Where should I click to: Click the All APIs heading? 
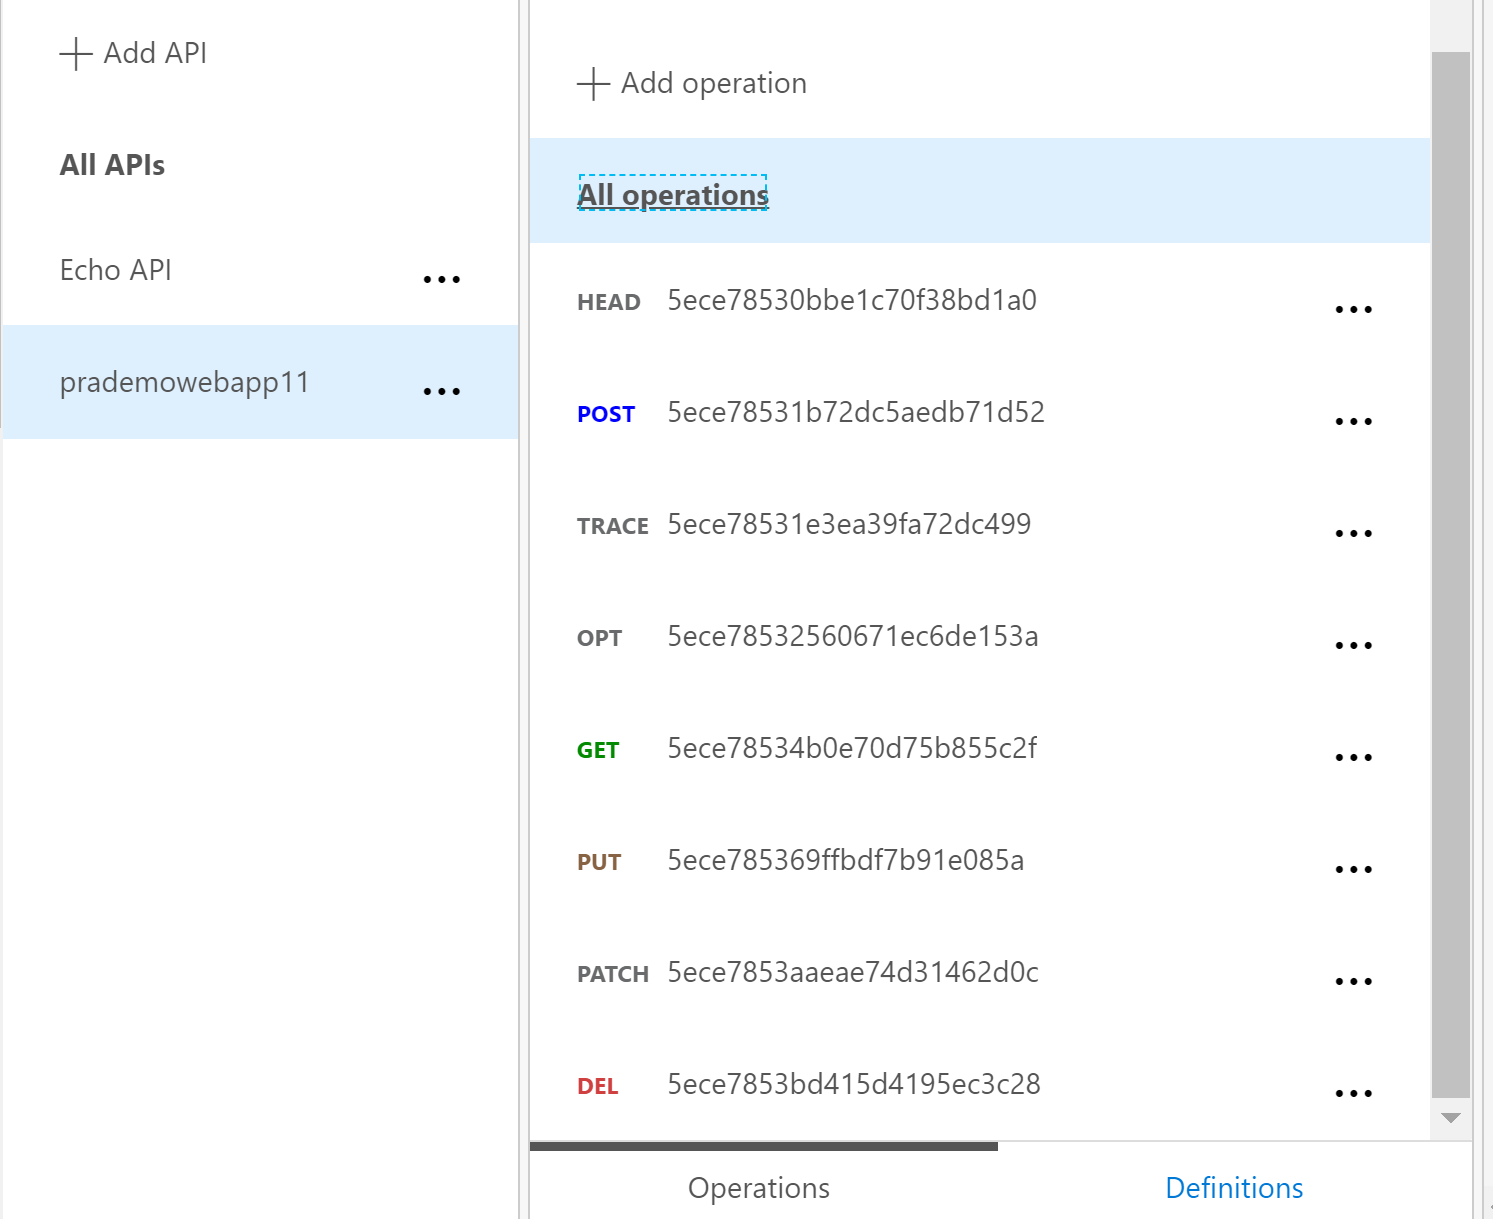pyautogui.click(x=112, y=164)
